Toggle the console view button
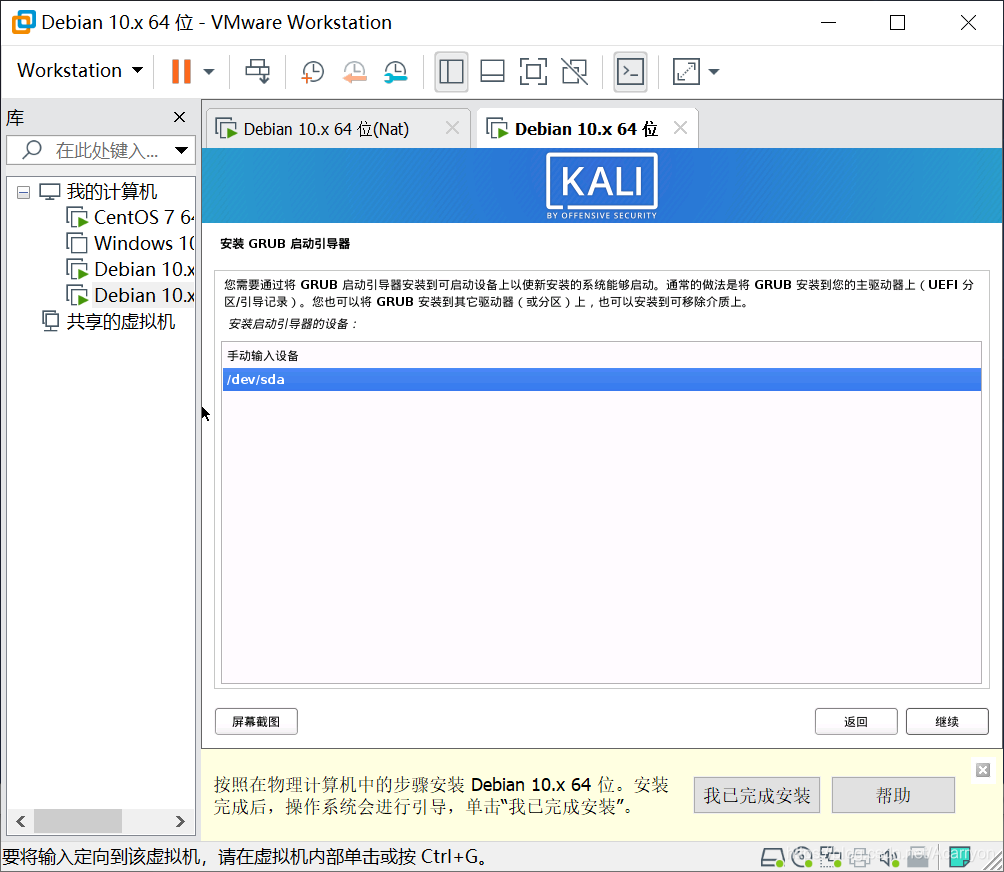Image resolution: width=1004 pixels, height=872 pixels. tap(630, 71)
